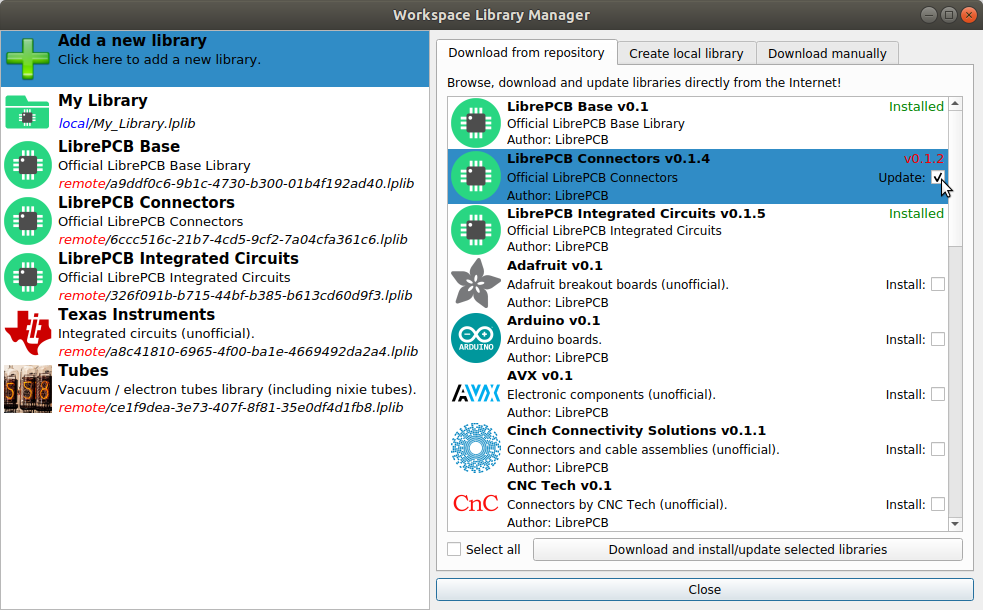The height and width of the screenshot is (610, 983).
Task: Switch to the Create local library tab
Action: click(686, 53)
